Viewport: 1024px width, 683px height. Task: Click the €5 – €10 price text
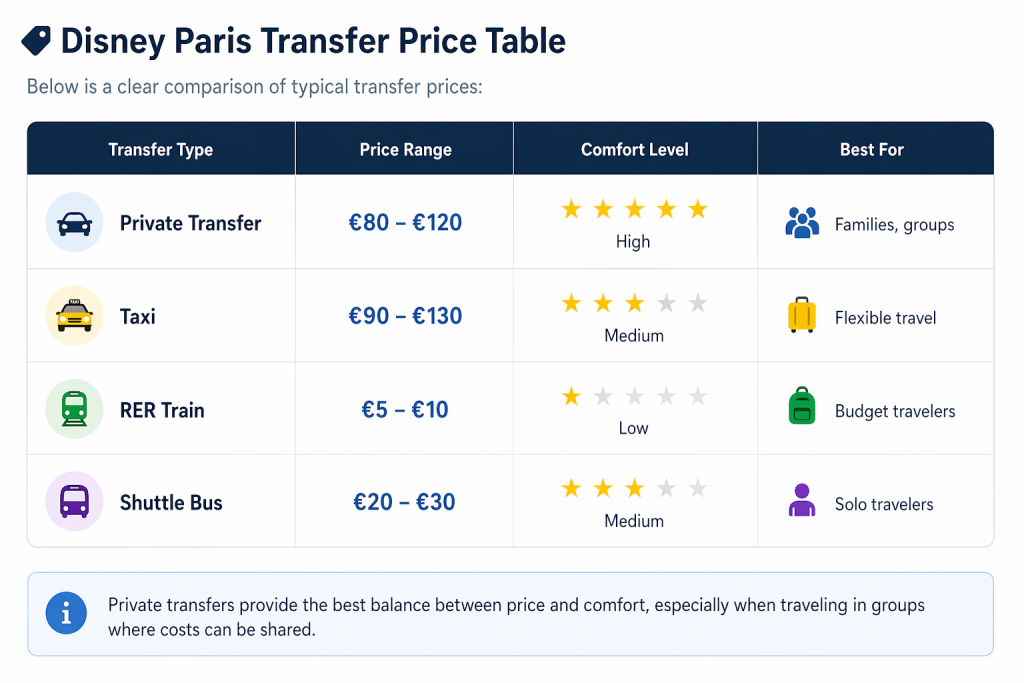405,409
